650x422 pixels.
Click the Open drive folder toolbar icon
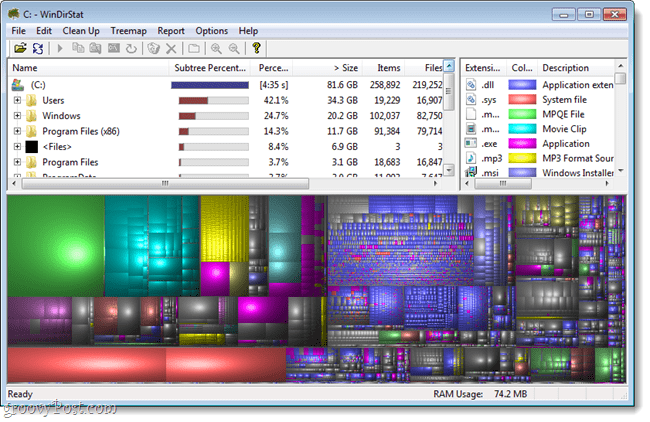(20, 49)
